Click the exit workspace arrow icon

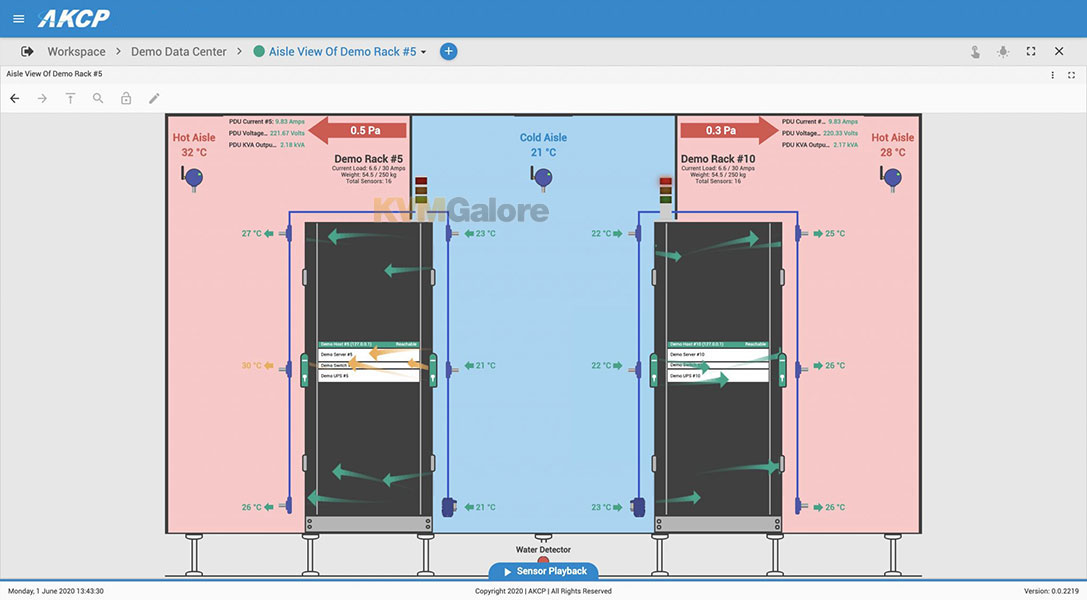coord(27,51)
